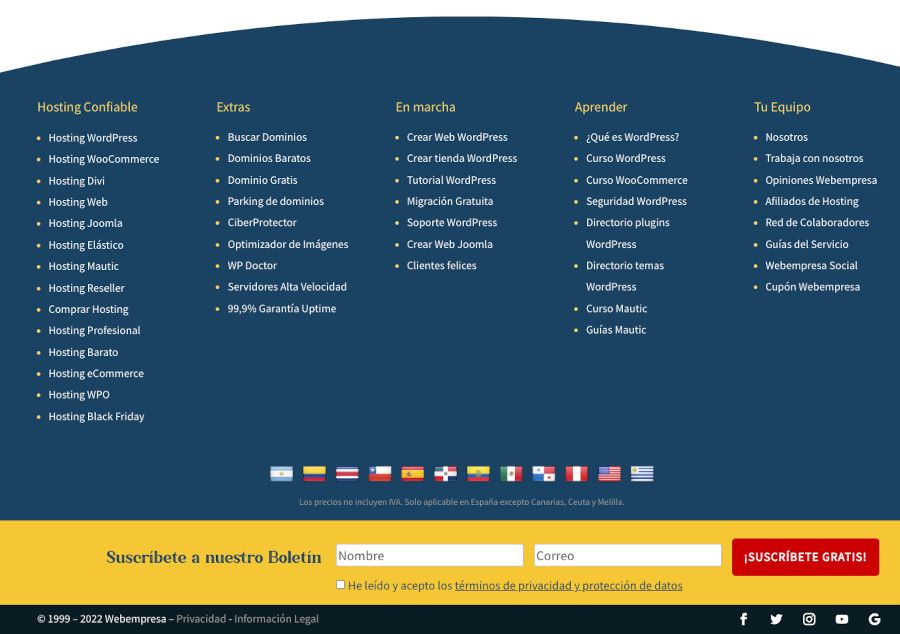Select the Dominican Republic flag icon
This screenshot has width=900, height=634.
coord(445,473)
